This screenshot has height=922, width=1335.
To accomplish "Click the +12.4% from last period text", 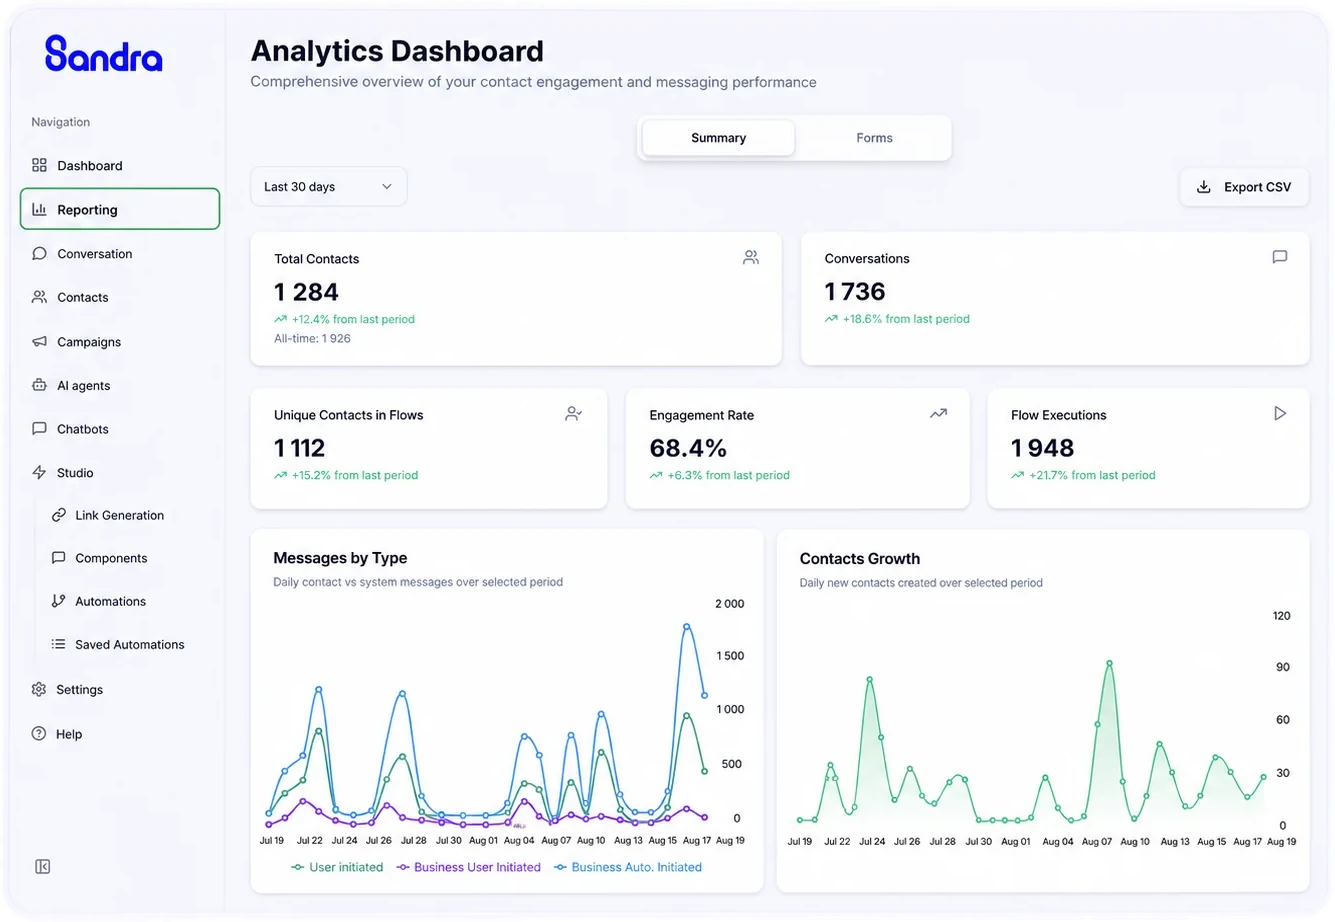I will tap(353, 319).
